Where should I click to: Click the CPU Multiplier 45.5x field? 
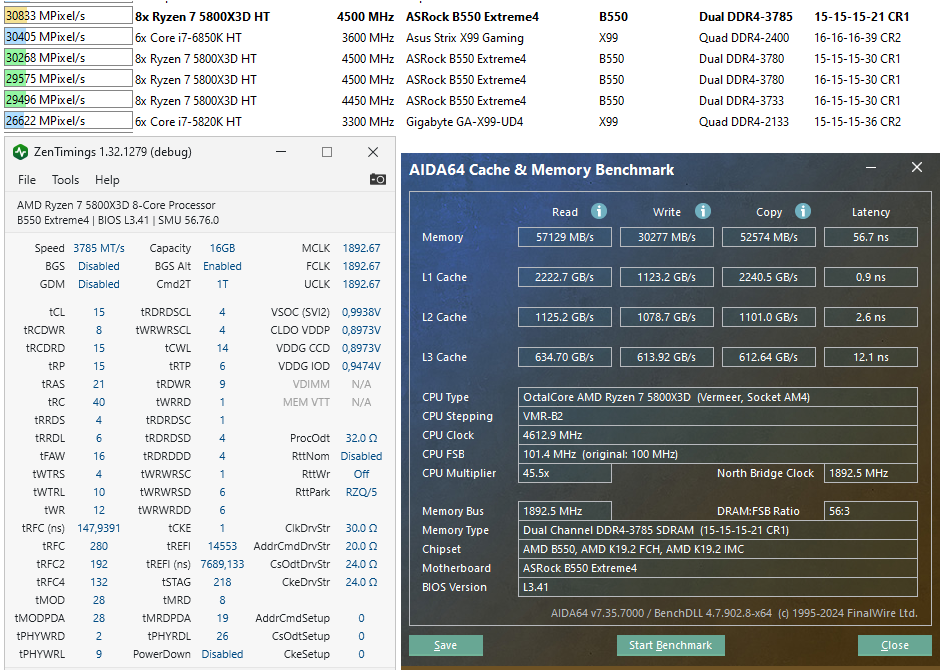pyautogui.click(x=565, y=473)
